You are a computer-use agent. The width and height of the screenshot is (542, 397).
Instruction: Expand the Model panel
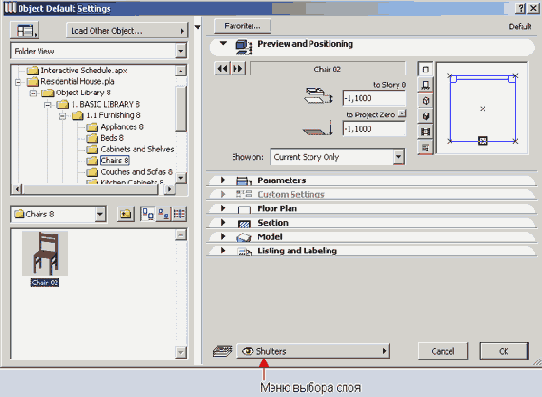click(223, 237)
